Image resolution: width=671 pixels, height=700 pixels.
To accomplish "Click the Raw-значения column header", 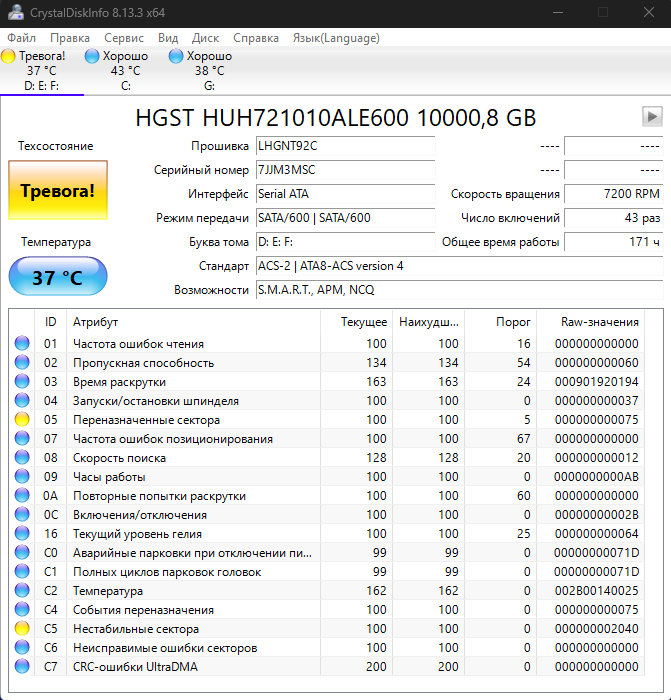I will tap(590, 322).
